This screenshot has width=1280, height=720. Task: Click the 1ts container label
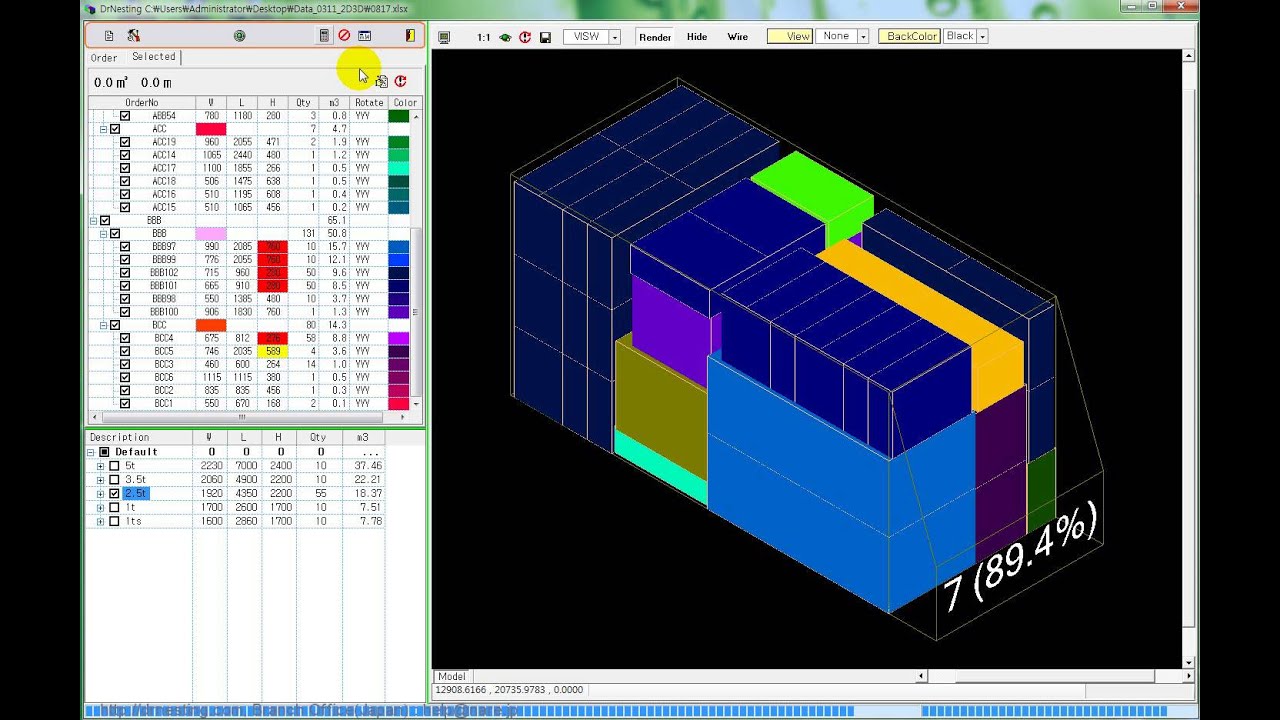point(133,522)
